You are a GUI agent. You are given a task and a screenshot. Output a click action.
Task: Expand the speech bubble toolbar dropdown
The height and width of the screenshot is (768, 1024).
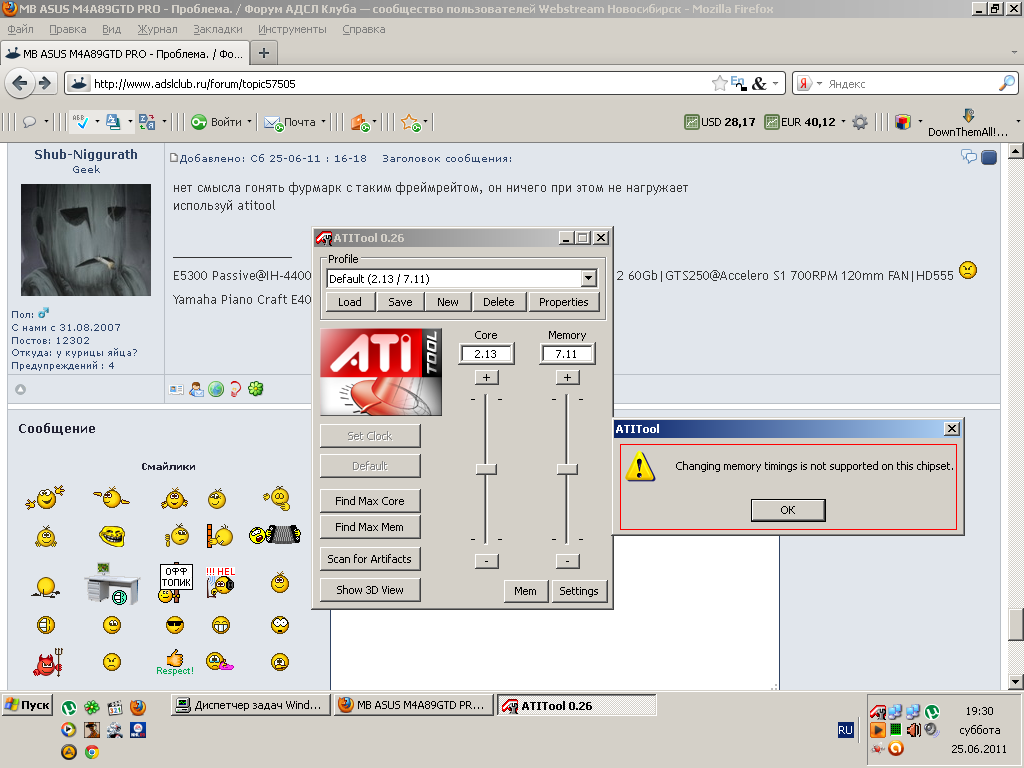[46, 122]
